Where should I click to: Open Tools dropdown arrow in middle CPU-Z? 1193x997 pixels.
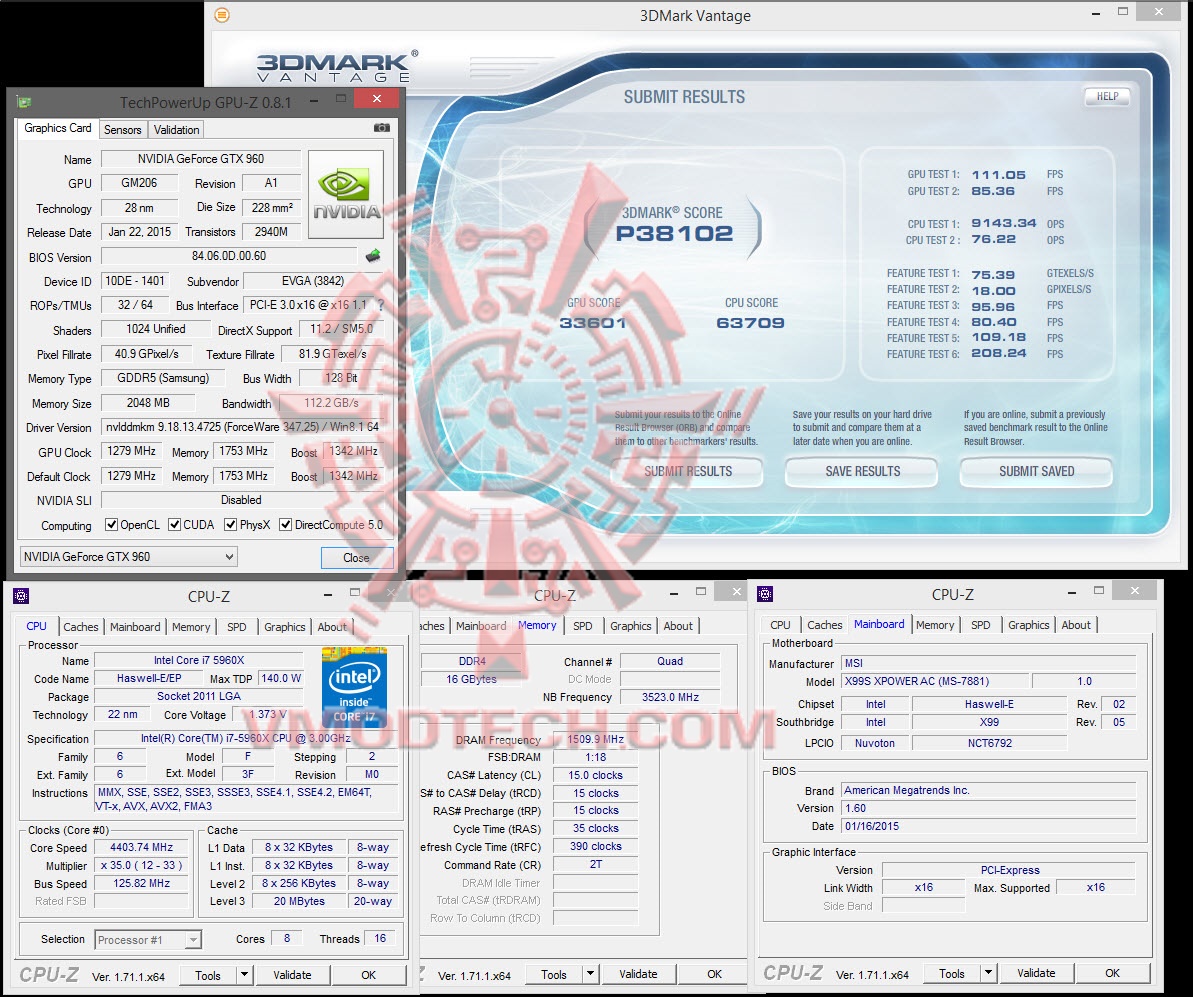click(x=590, y=973)
